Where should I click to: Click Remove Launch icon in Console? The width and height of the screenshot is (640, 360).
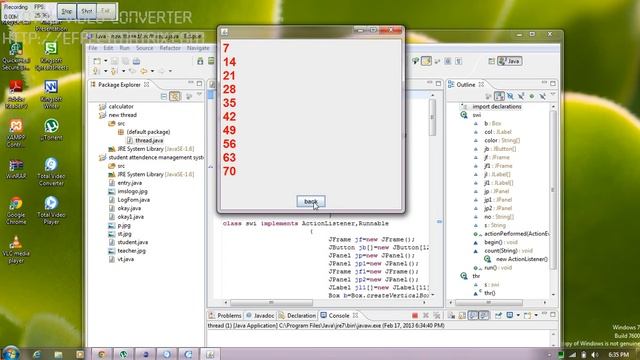click(426, 316)
